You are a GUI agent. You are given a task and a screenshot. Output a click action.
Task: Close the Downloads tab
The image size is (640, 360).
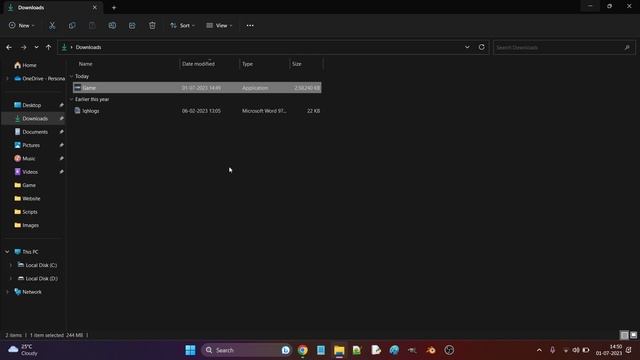pos(95,7)
